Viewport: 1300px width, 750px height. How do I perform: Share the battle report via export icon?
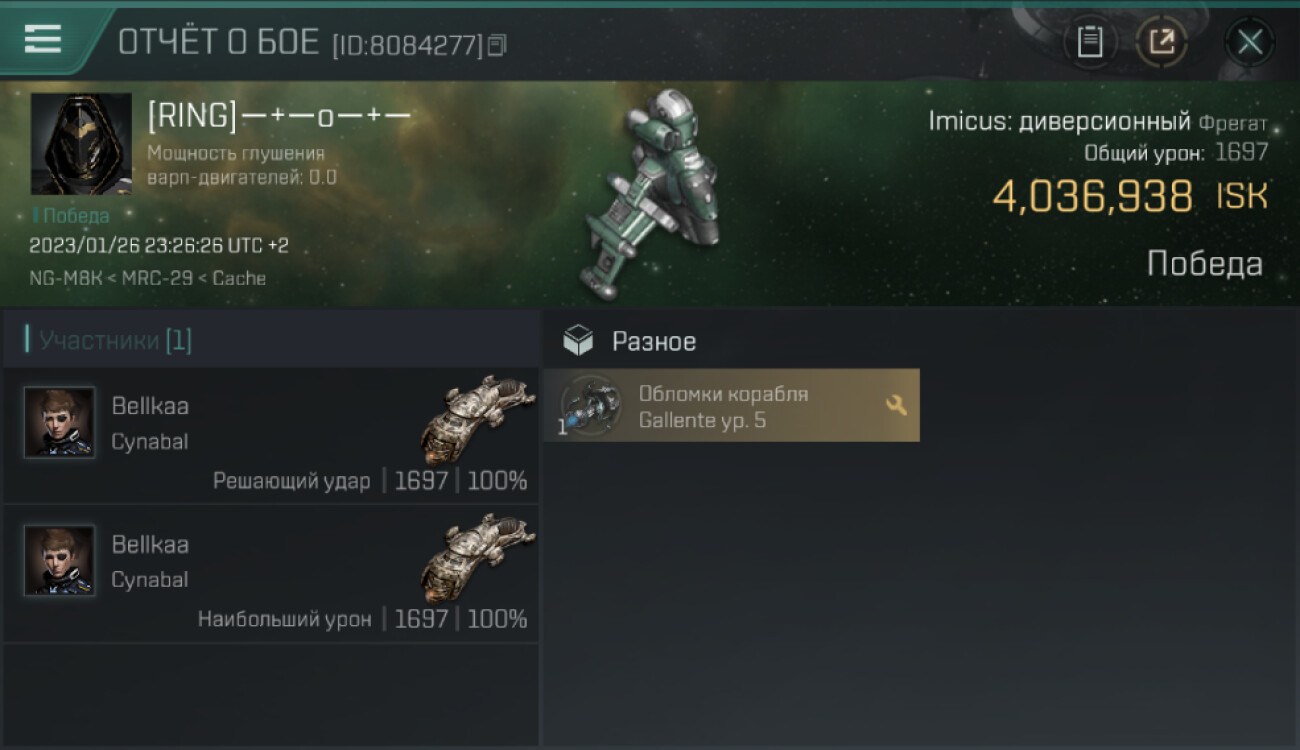[x=1162, y=42]
